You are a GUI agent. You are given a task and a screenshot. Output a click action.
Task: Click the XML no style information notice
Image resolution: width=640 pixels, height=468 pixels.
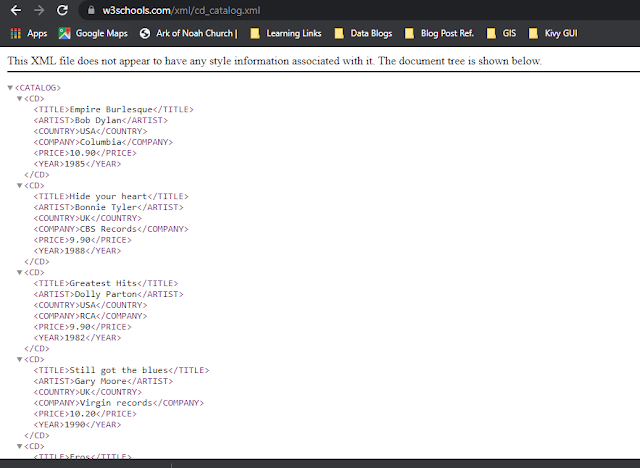click(x=274, y=61)
